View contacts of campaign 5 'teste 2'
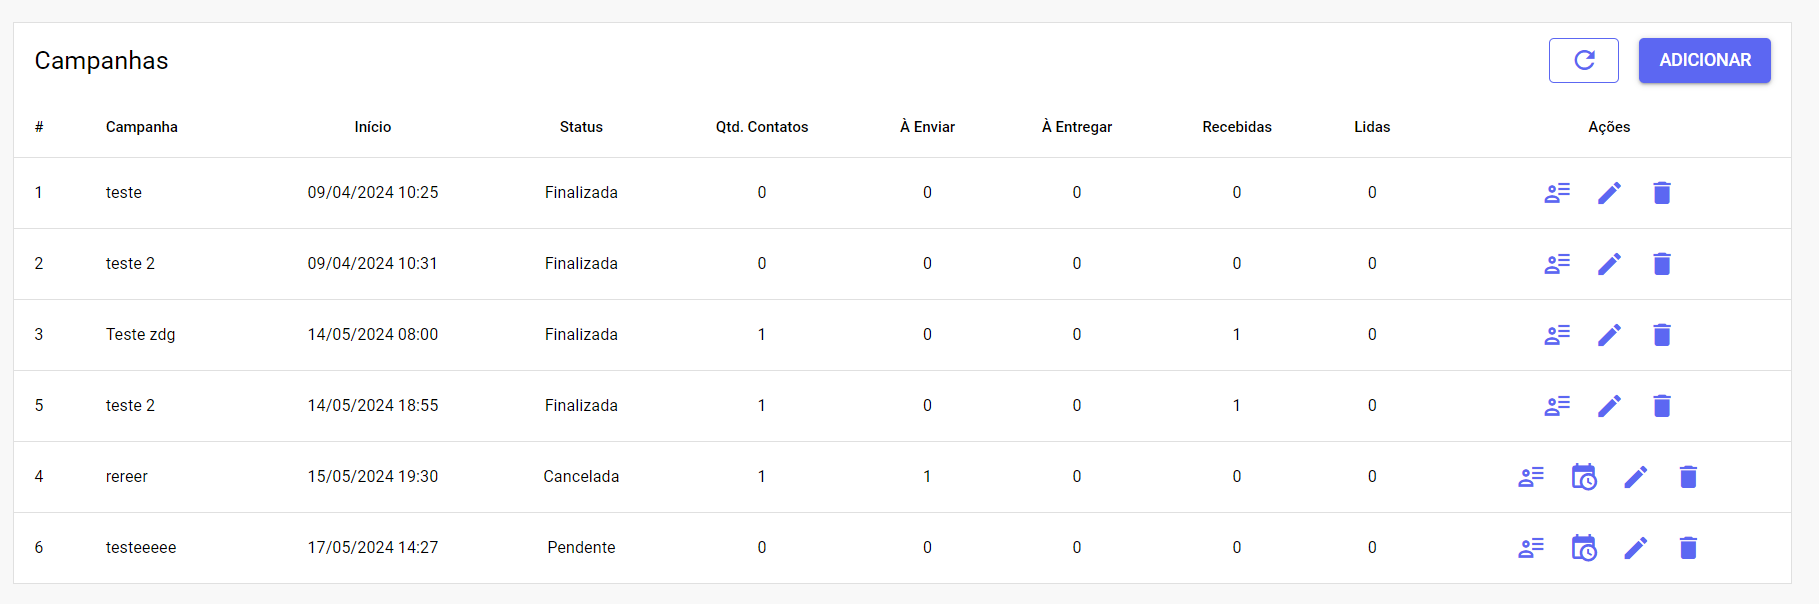The height and width of the screenshot is (604, 1819). (x=1557, y=406)
